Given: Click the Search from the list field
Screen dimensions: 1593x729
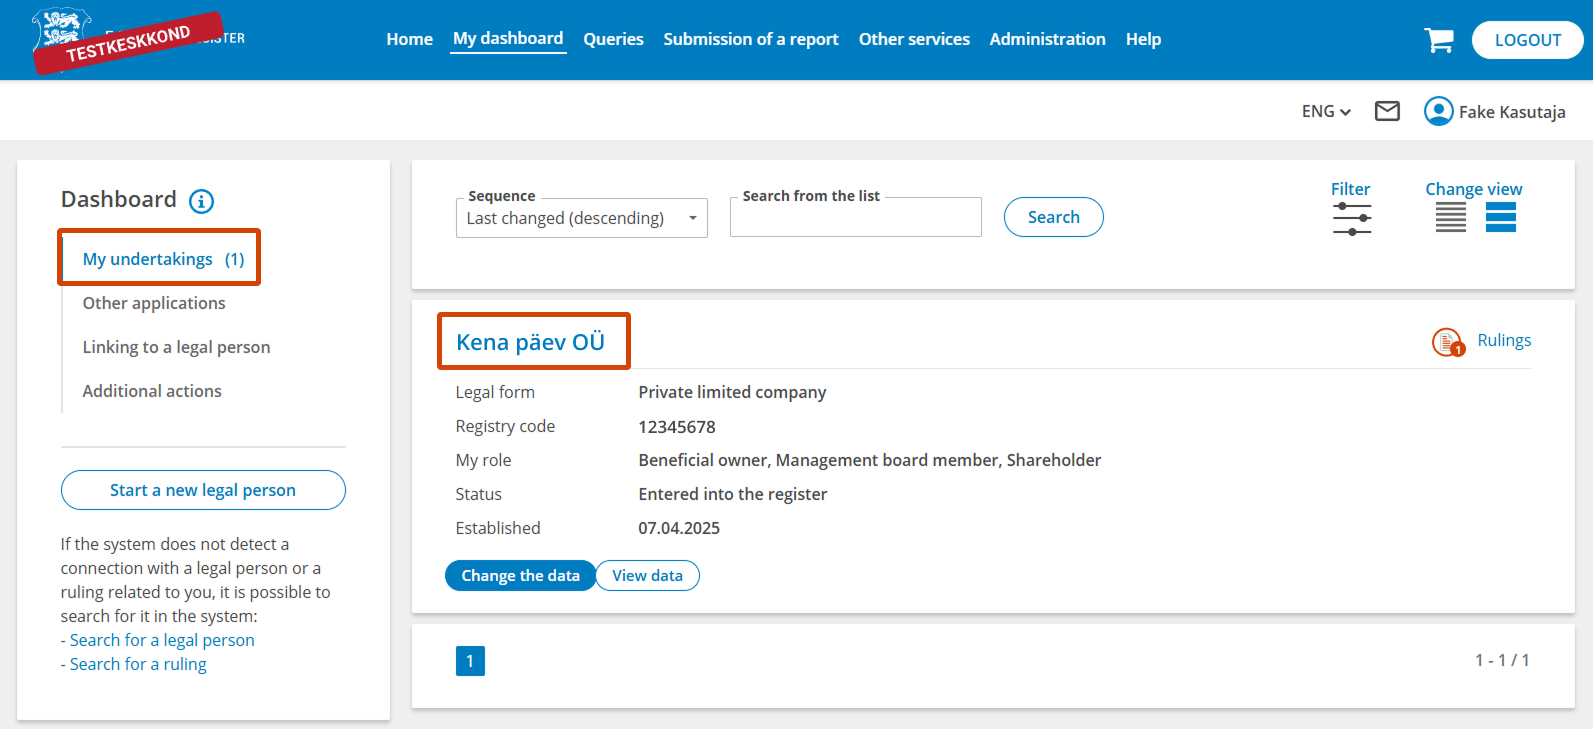Looking at the screenshot, I should (855, 218).
